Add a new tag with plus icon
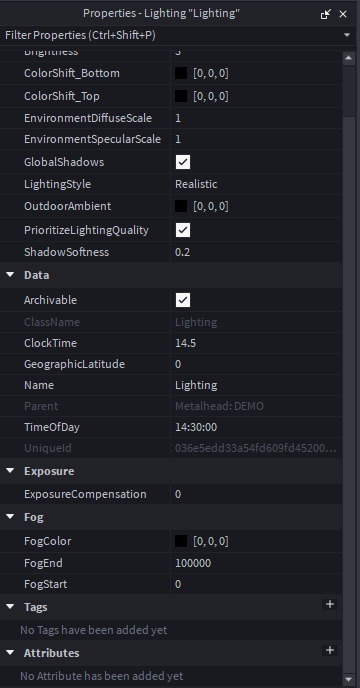Image resolution: width=360 pixels, height=688 pixels. (330, 605)
